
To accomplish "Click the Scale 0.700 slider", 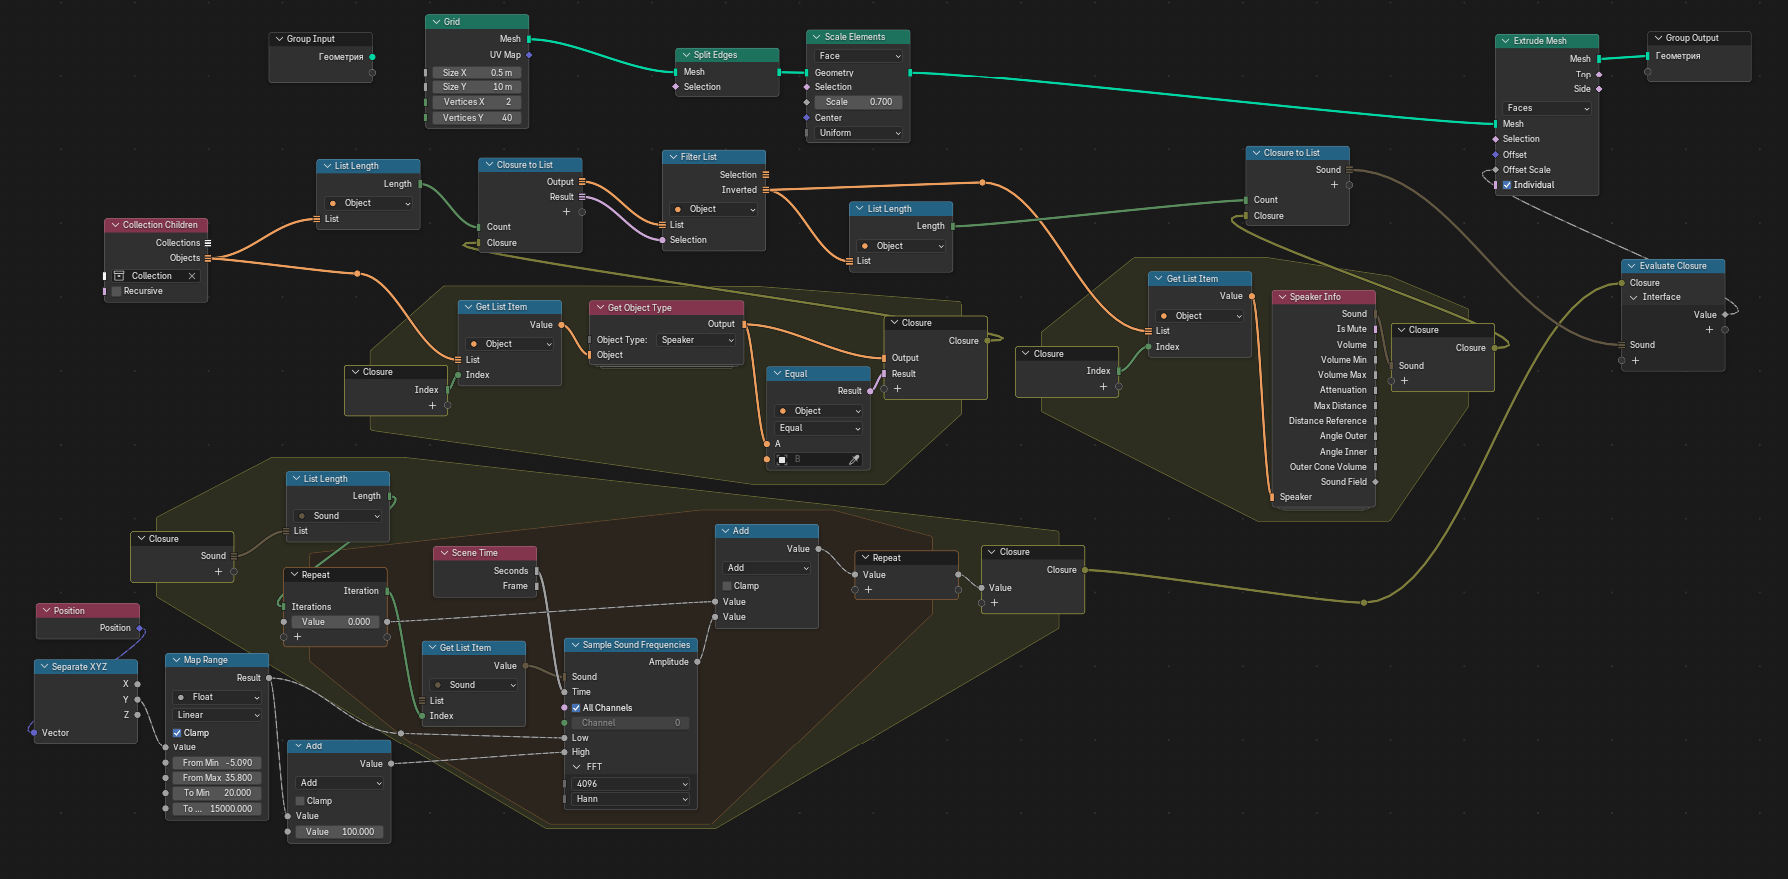I will click(x=859, y=102).
